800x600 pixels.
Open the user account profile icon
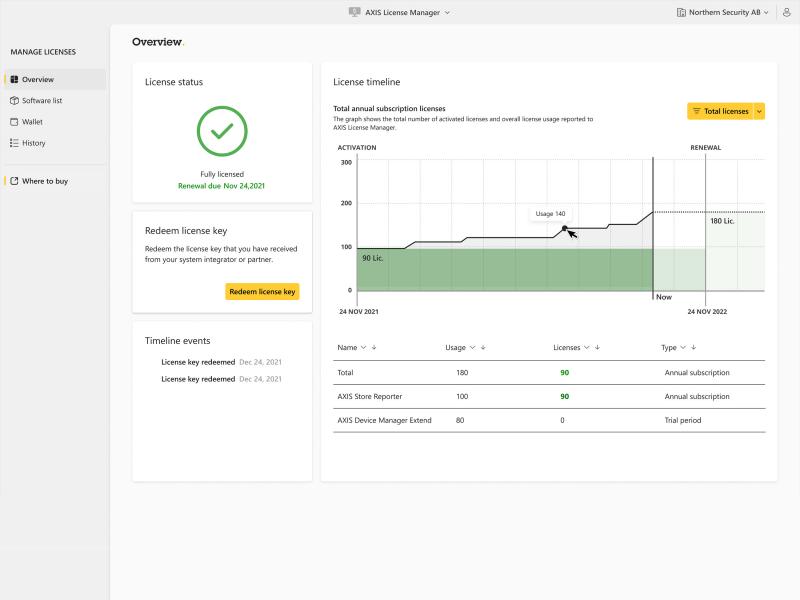(787, 12)
